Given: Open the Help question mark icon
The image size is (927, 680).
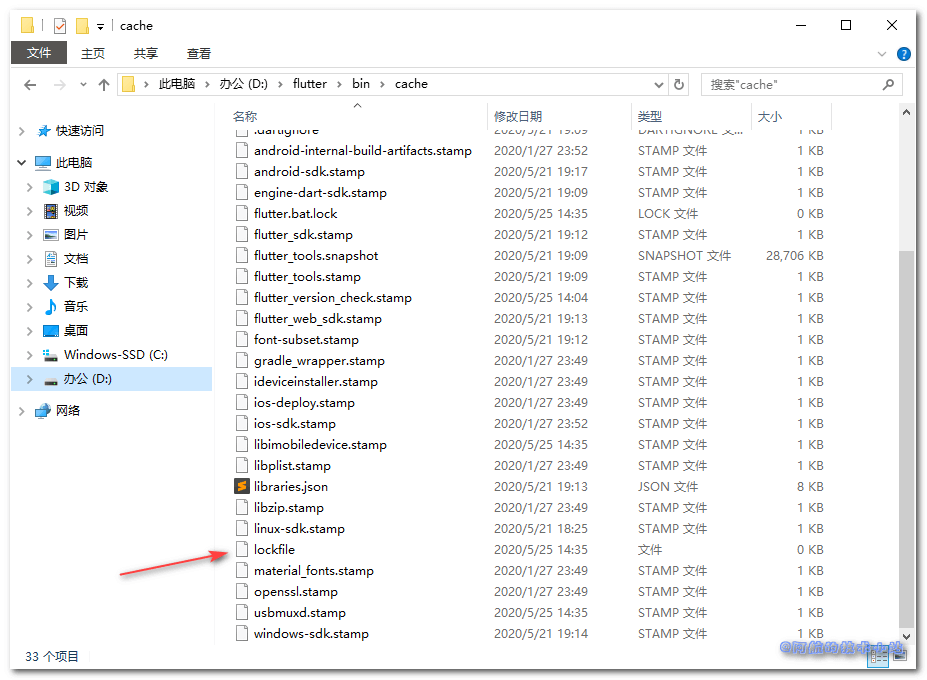Looking at the screenshot, I should coord(903,54).
